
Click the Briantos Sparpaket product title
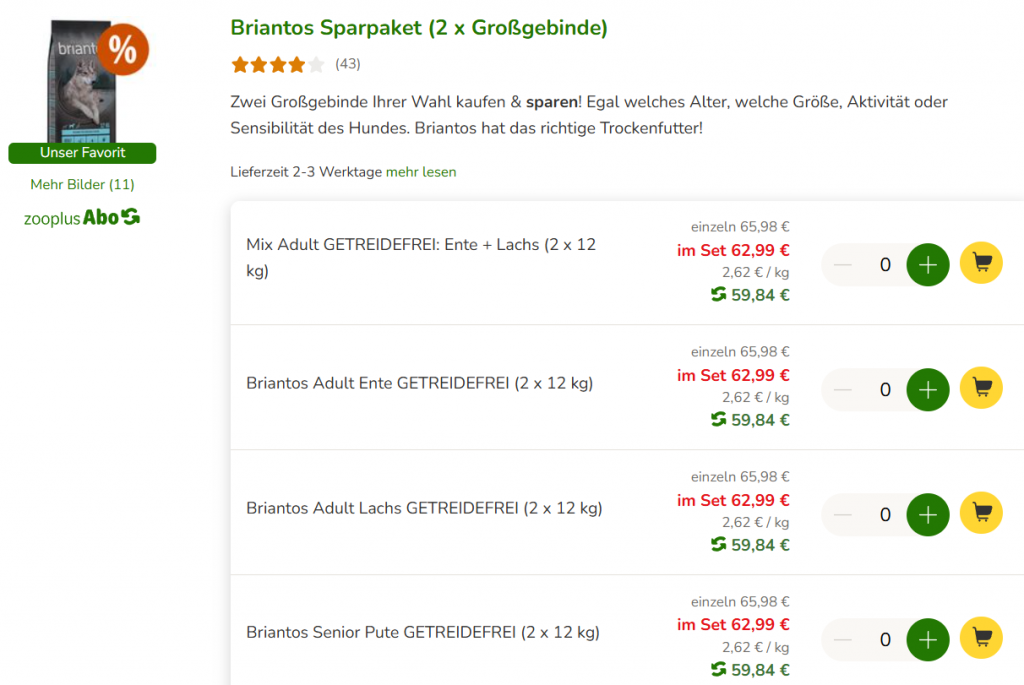click(x=419, y=28)
